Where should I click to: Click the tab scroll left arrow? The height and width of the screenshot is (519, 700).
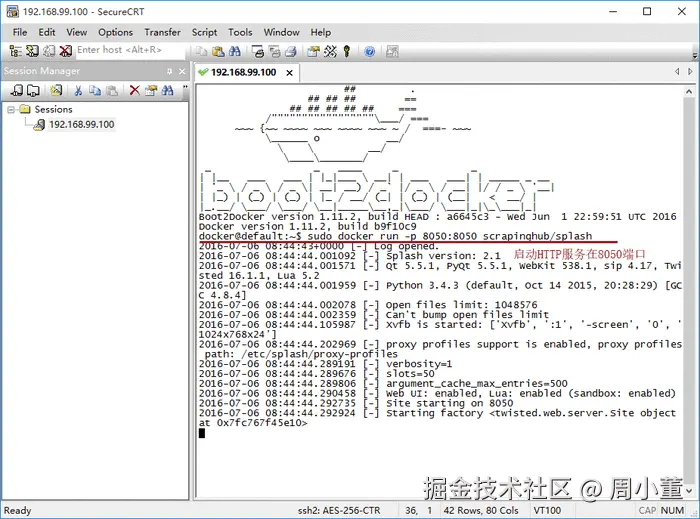tap(677, 71)
